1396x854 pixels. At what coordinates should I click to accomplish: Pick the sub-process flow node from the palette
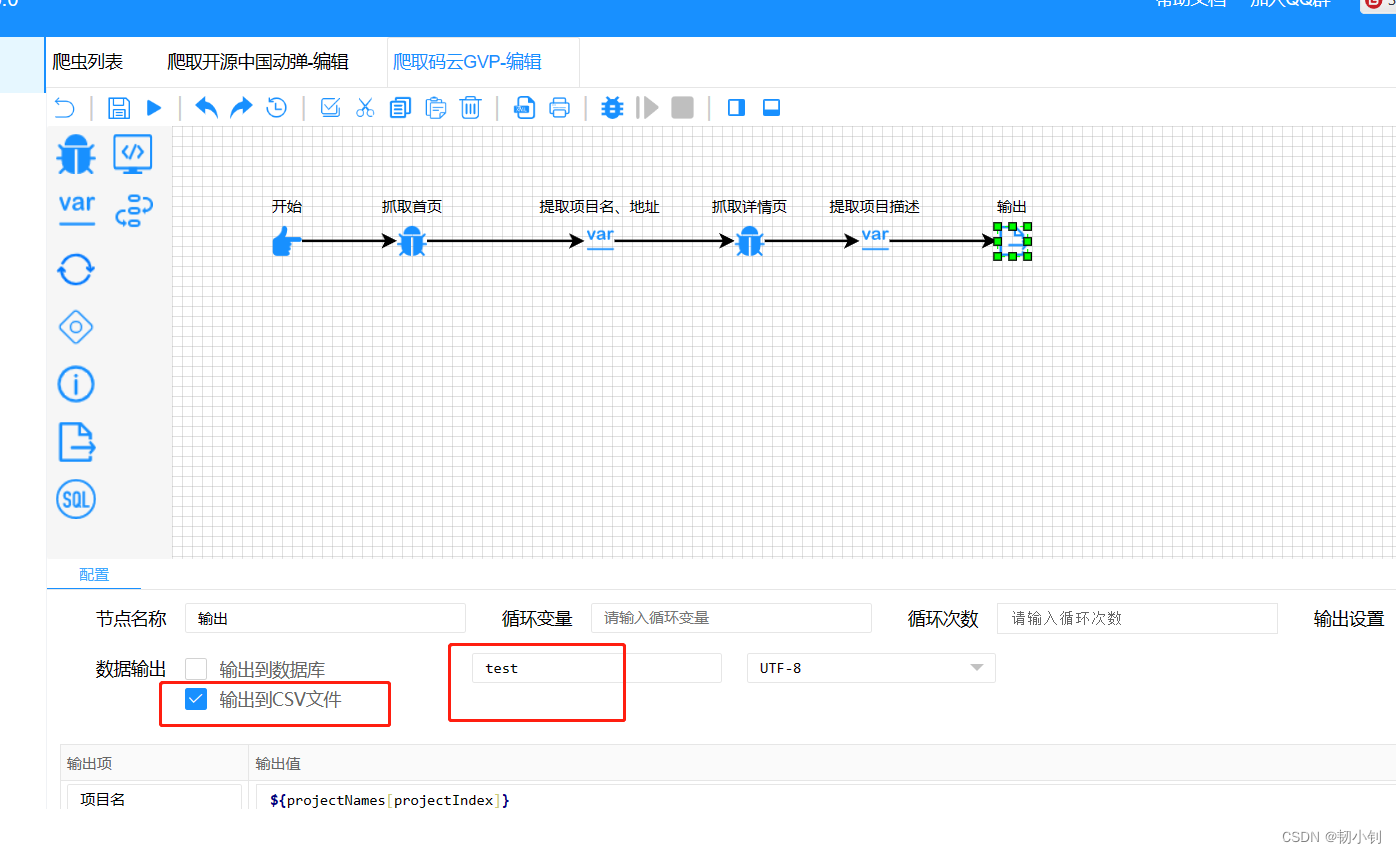click(134, 210)
